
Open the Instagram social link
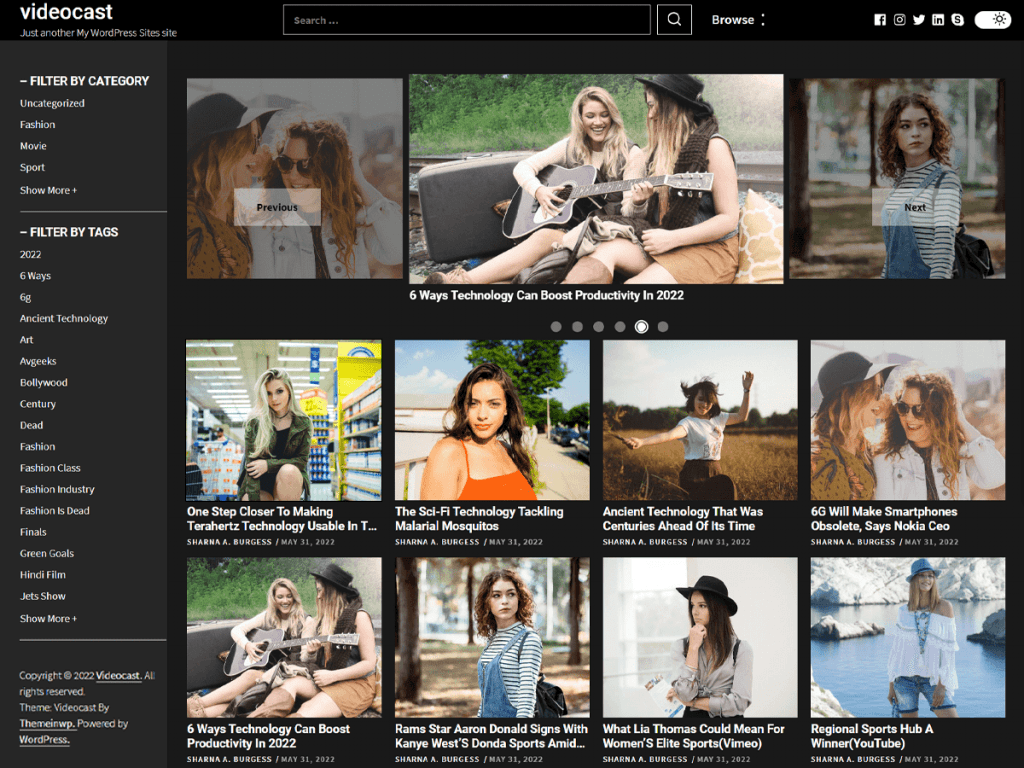[899, 20]
